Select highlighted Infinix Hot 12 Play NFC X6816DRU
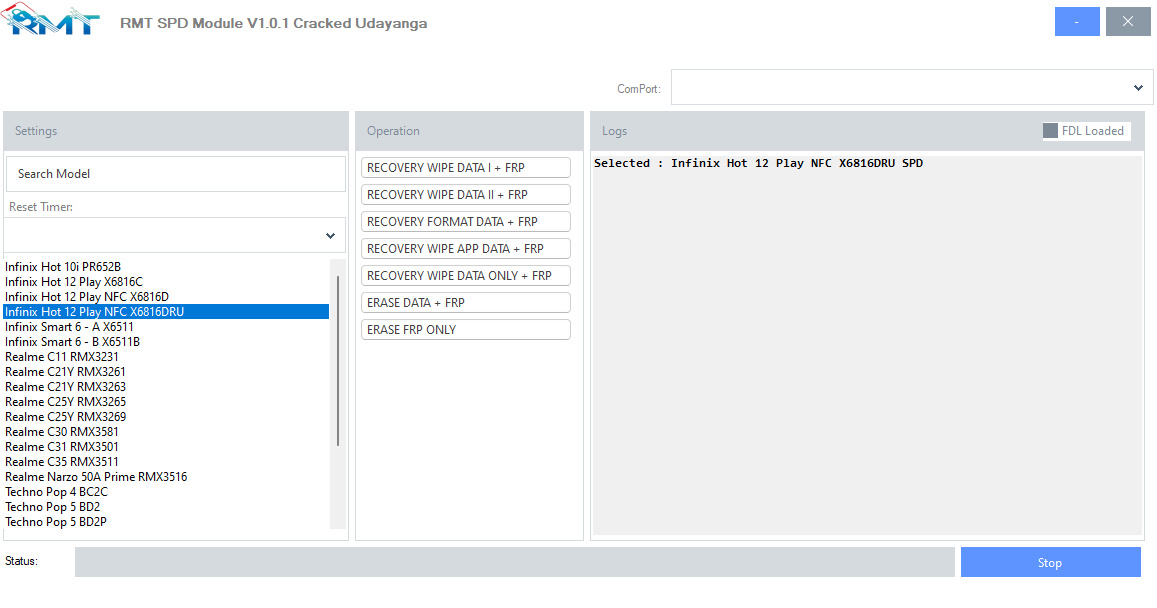This screenshot has height=608, width=1157. (166, 311)
